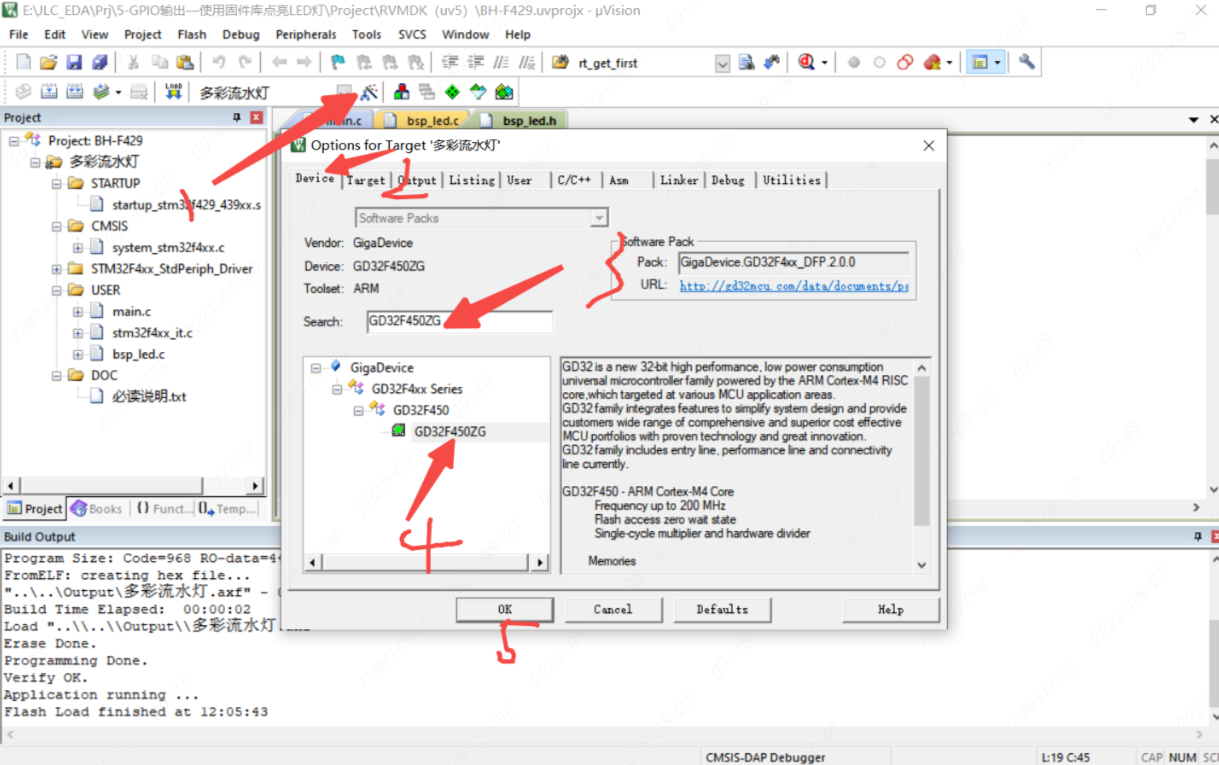Expand the STM32F4xx_StdPeriph_Driver folder
This screenshot has height=765, width=1219.
point(57,269)
